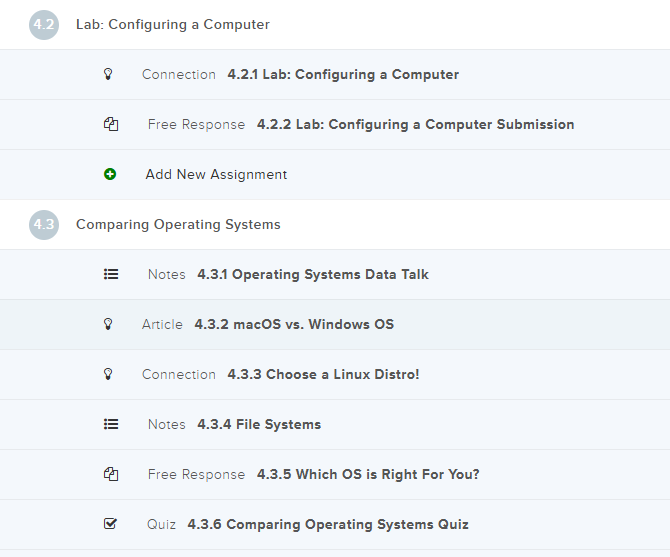
Task: Select Add New Assignment text
Action: [x=216, y=174]
